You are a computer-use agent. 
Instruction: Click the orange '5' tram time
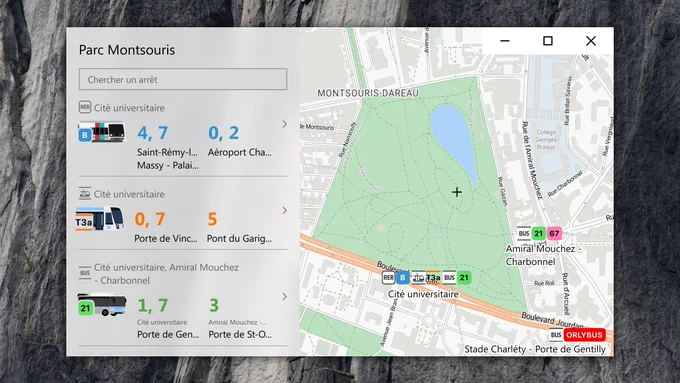(212, 219)
